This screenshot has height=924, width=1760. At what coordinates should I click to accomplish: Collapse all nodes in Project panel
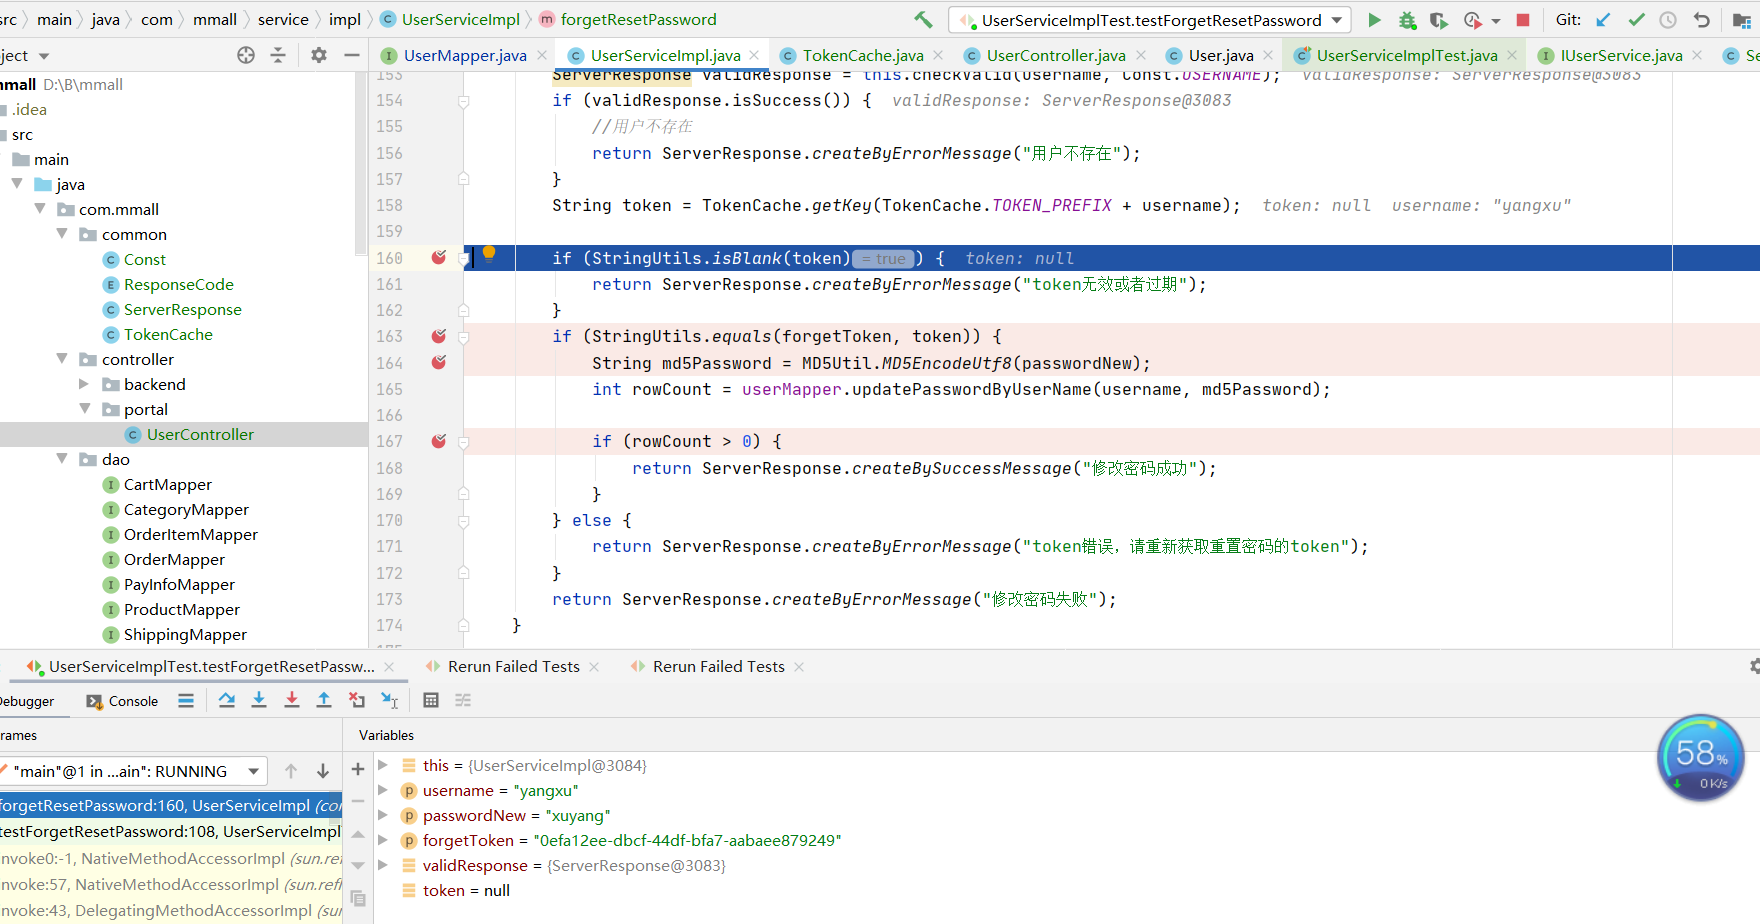[278, 55]
